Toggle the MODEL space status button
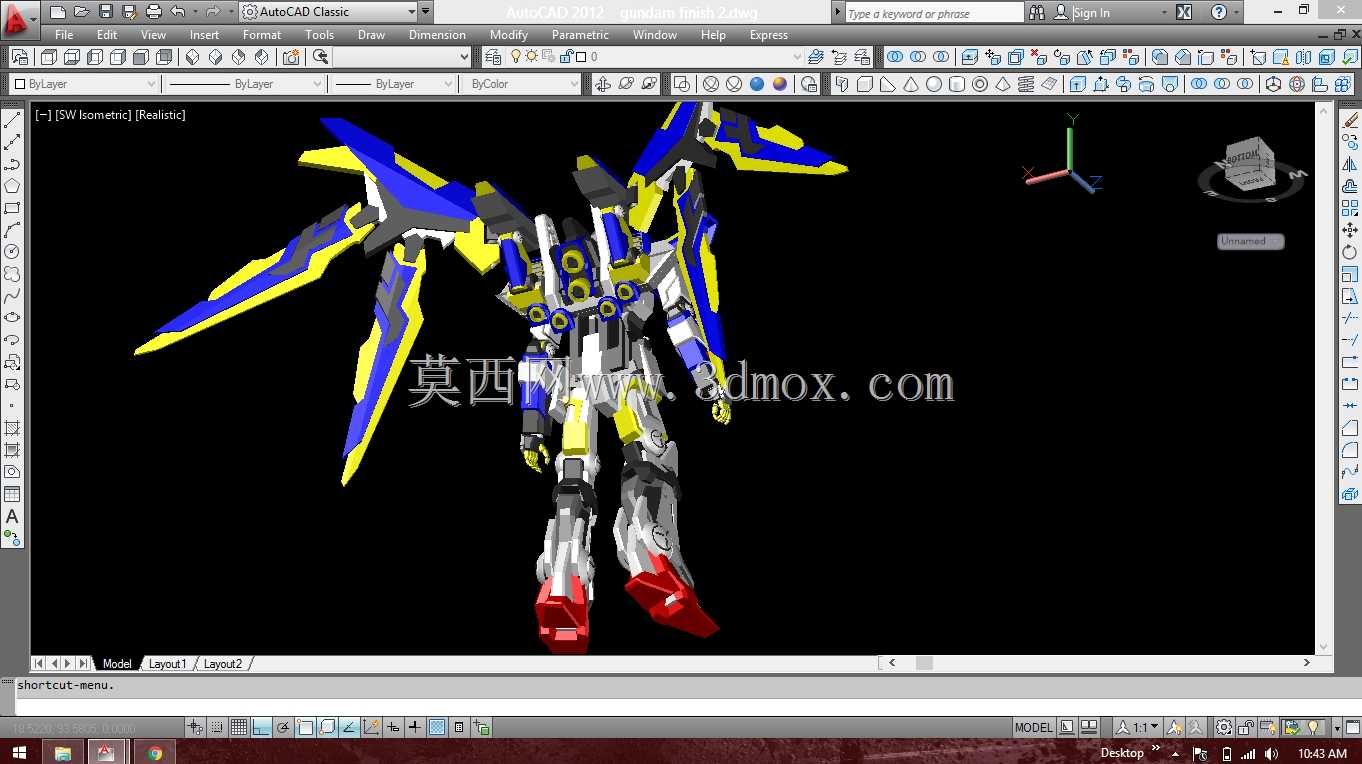This screenshot has width=1362, height=764. (1034, 727)
